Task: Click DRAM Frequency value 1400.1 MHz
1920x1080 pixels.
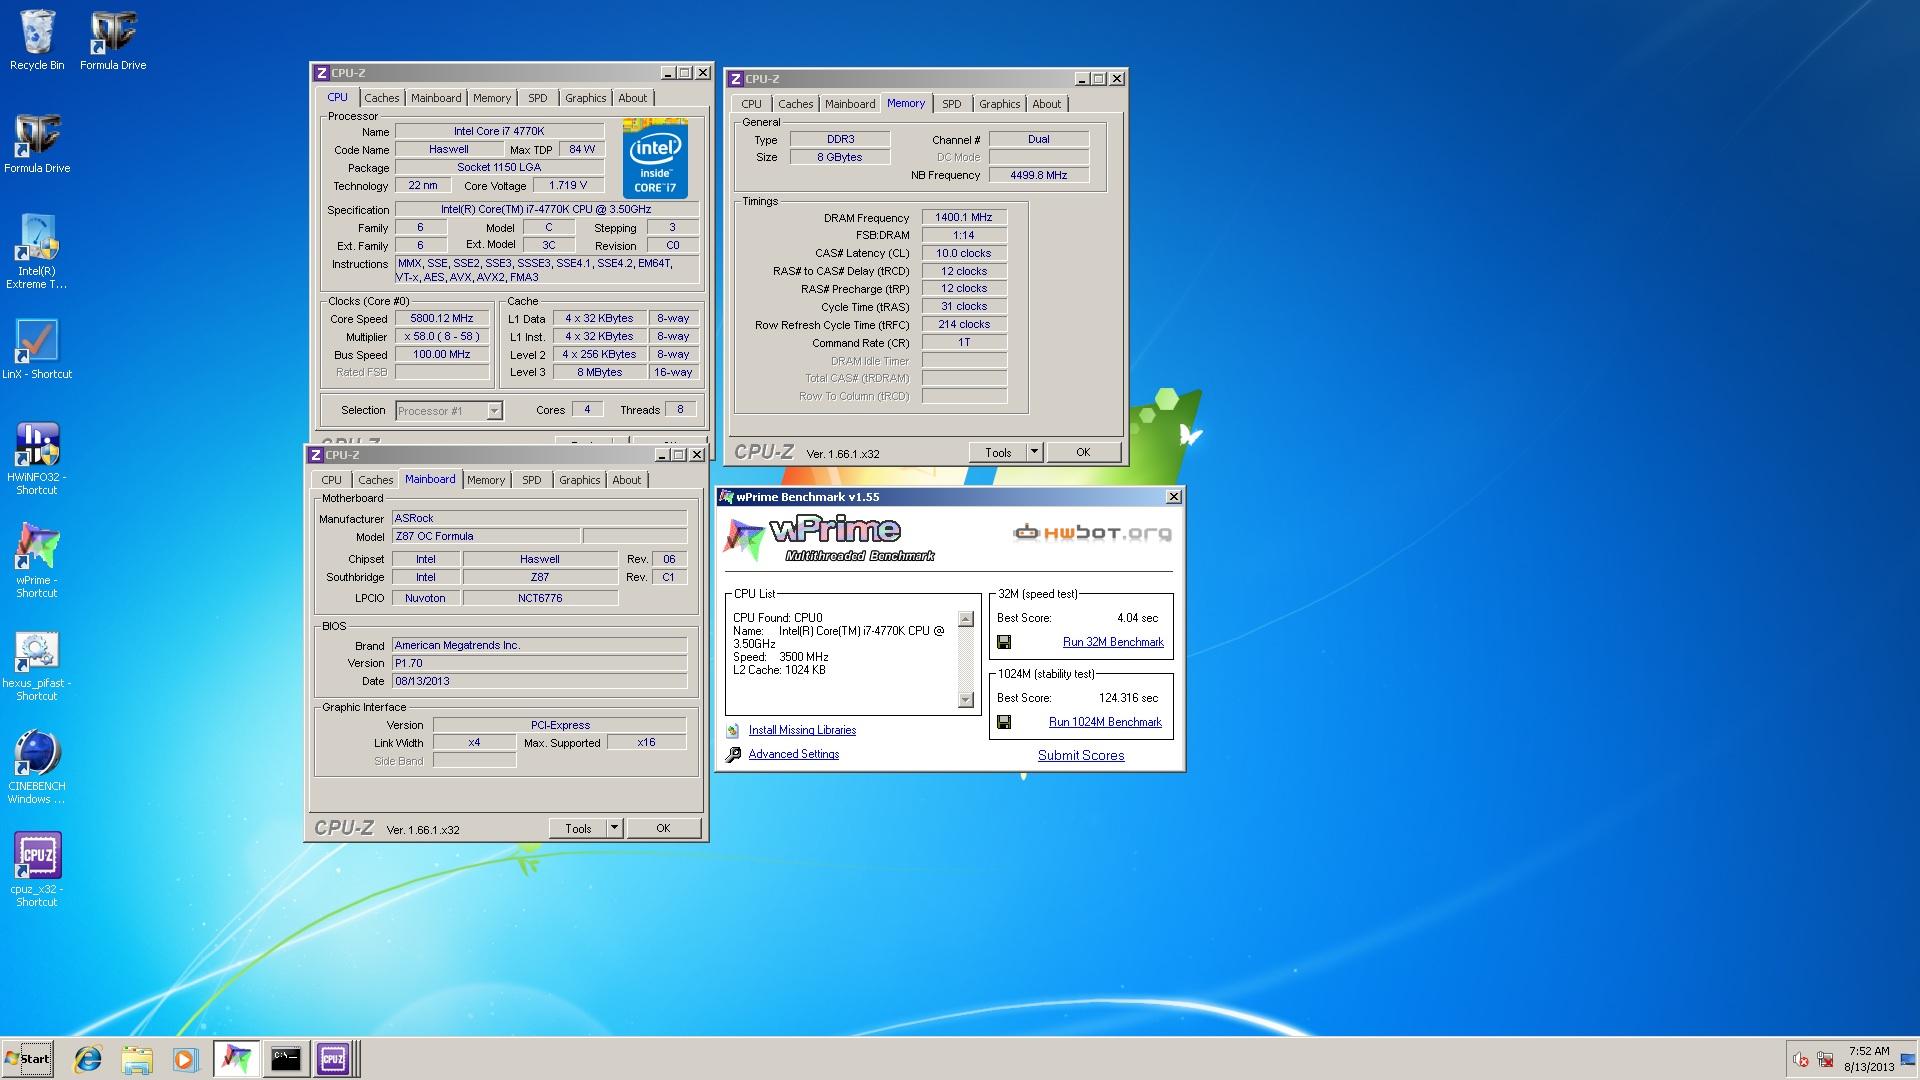Action: point(964,217)
